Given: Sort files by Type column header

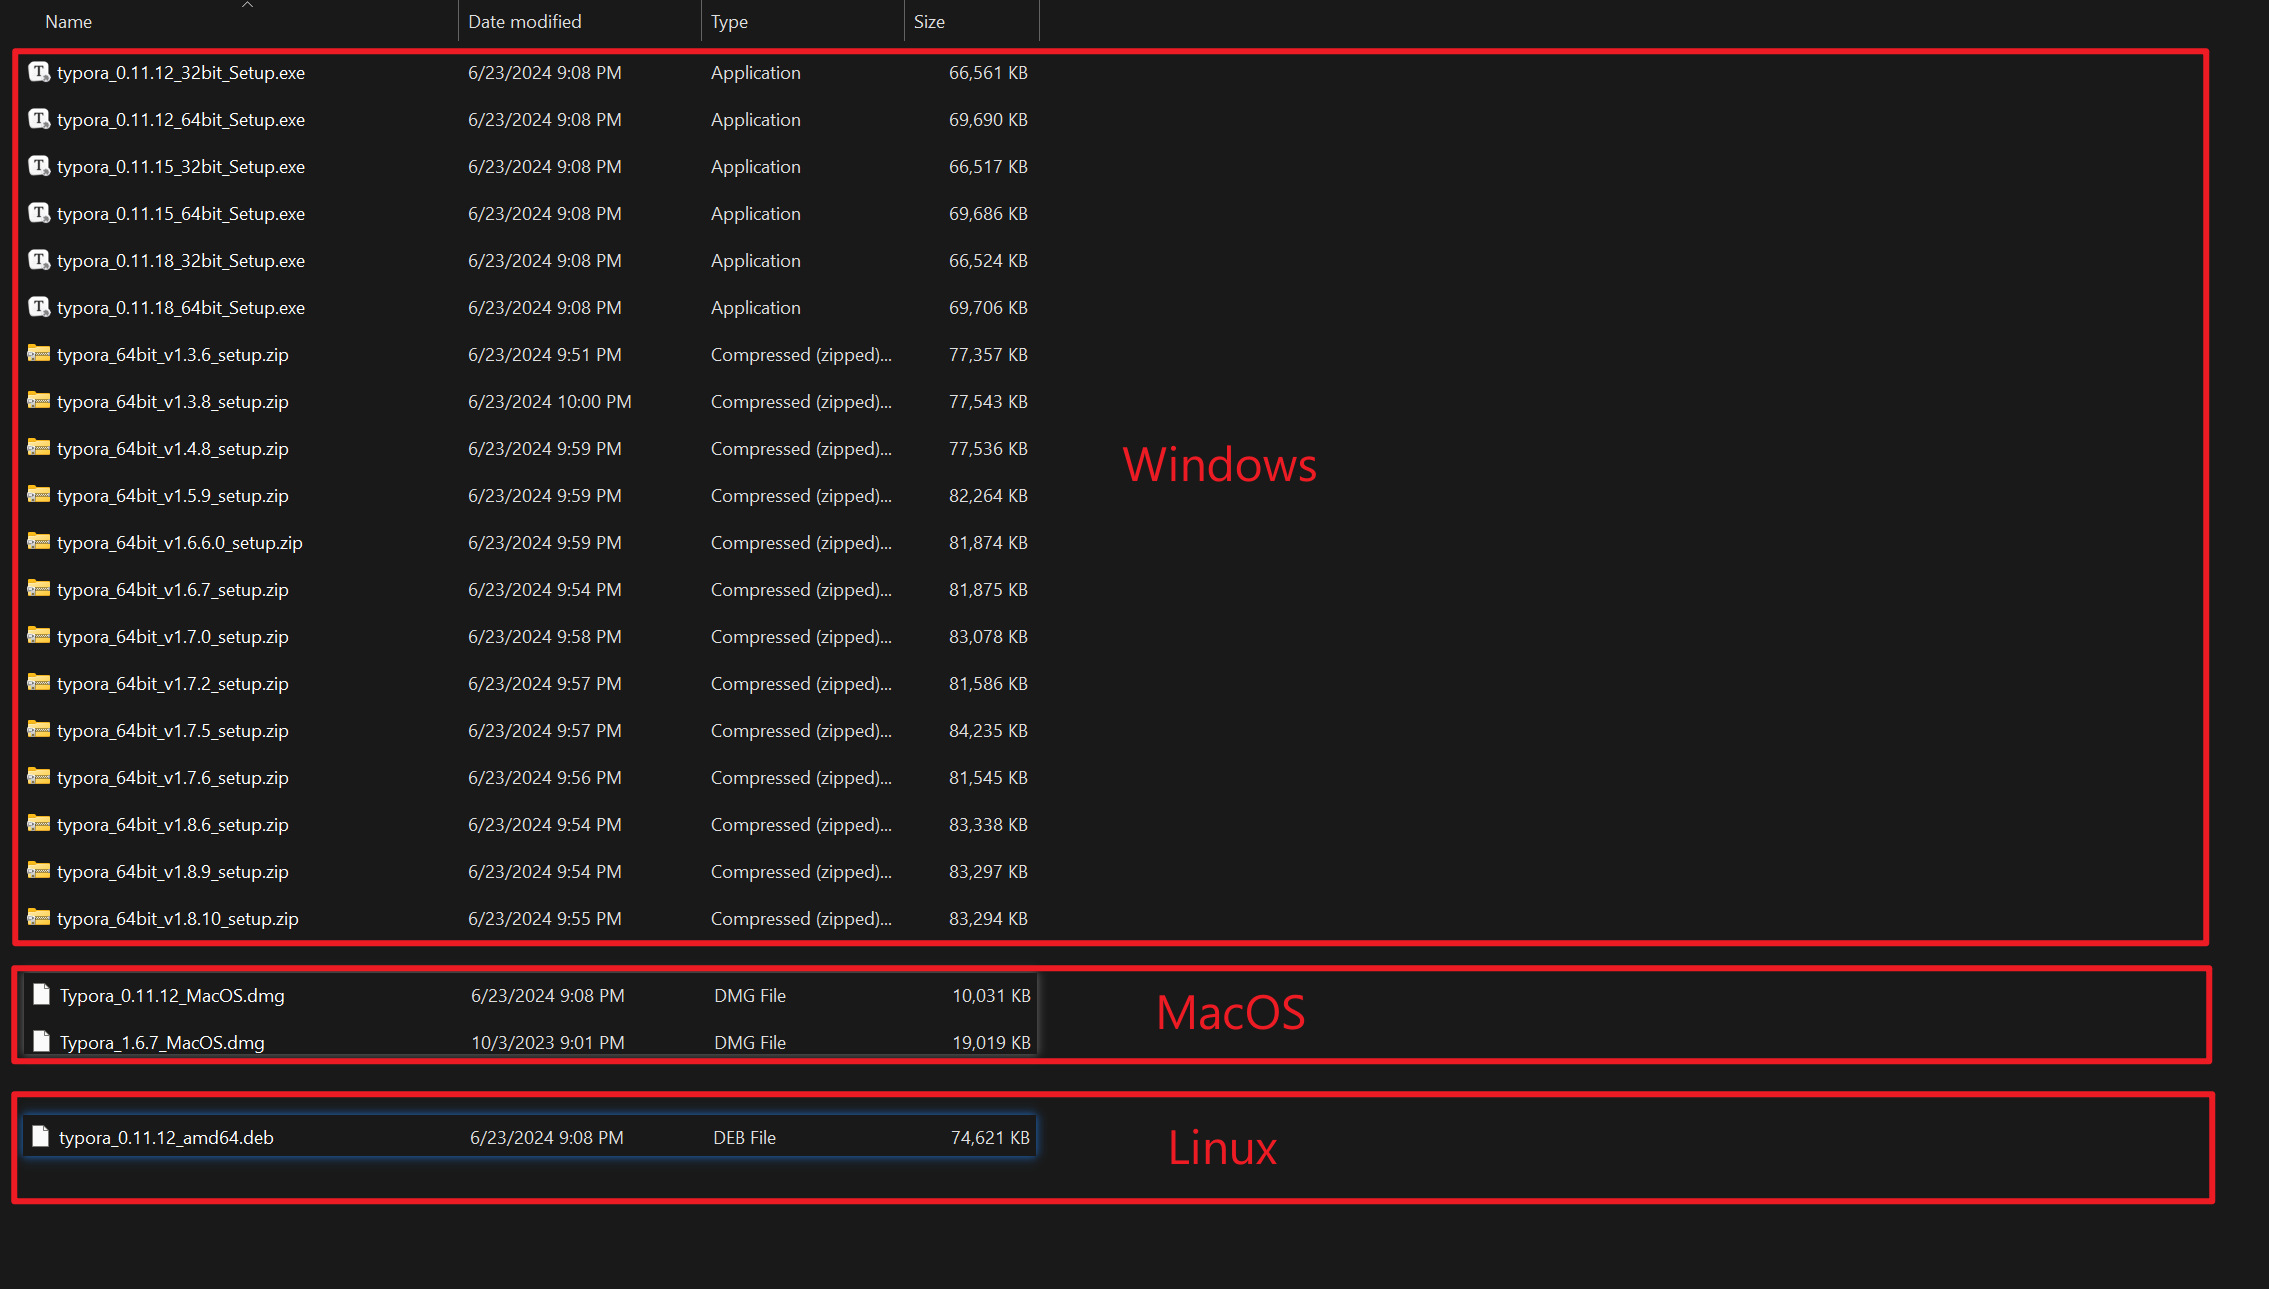Looking at the screenshot, I should [729, 22].
